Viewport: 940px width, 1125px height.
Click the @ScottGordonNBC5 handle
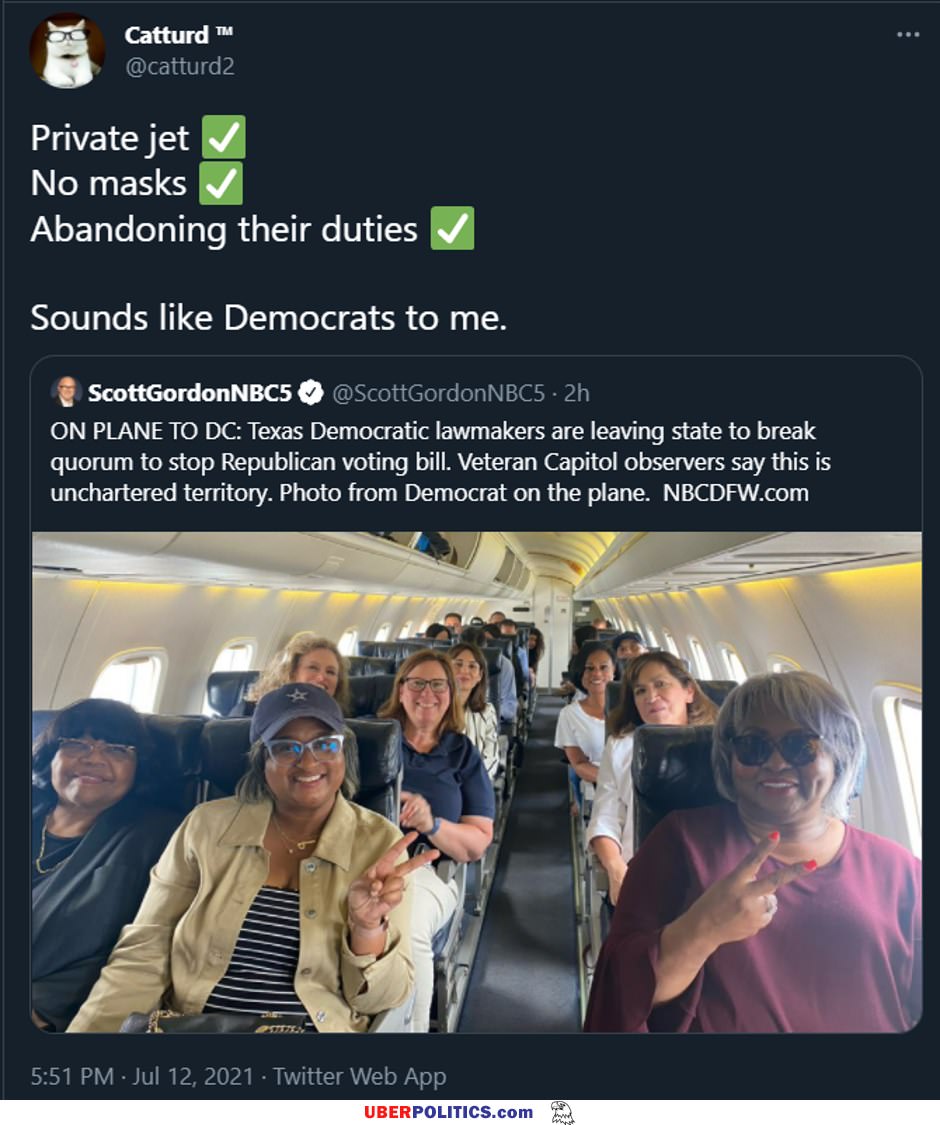point(438,393)
